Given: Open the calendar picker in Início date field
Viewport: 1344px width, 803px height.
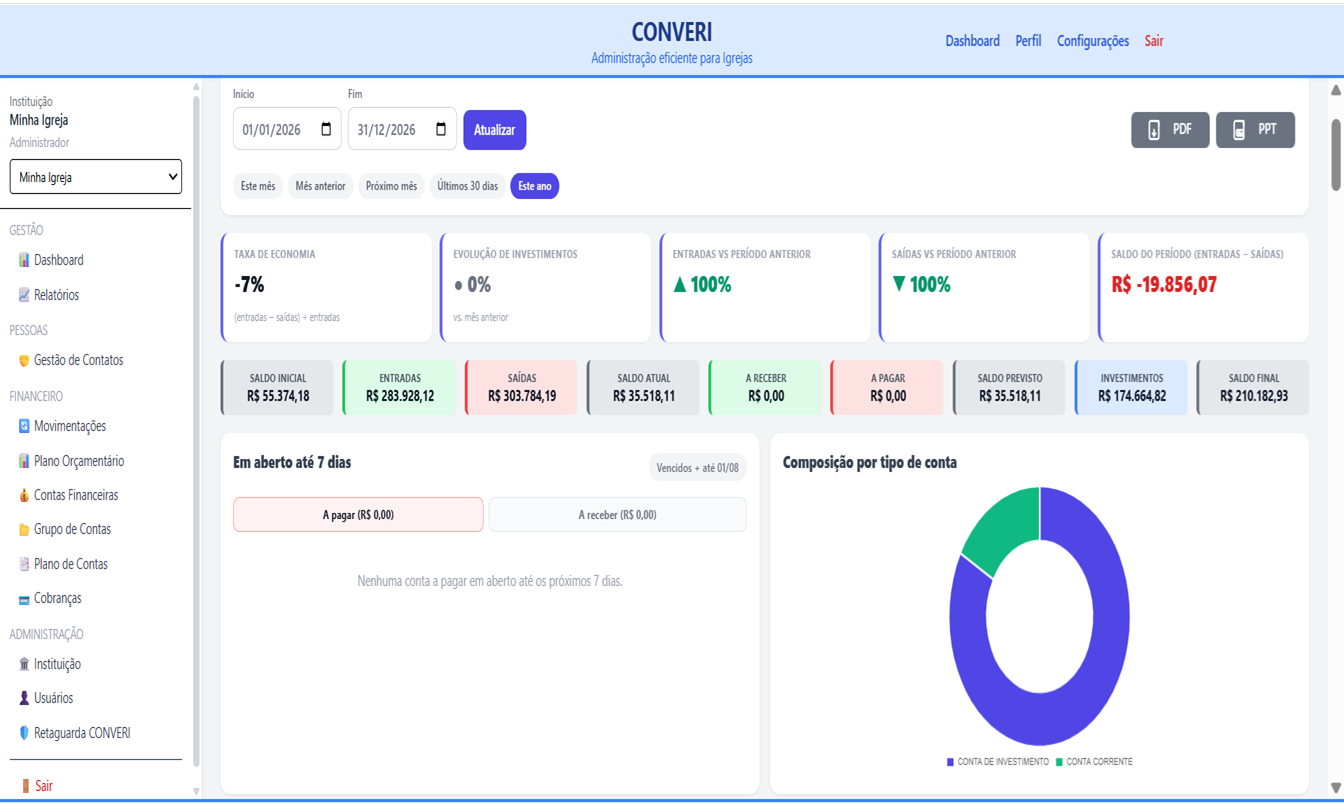Looking at the screenshot, I should tap(326, 129).
